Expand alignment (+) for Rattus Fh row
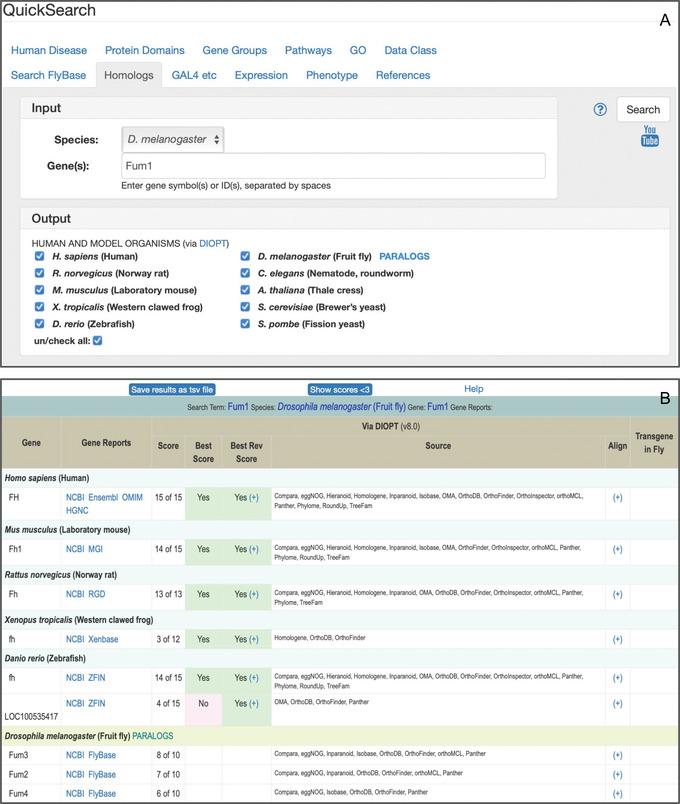This screenshot has width=680, height=804. 617,594
